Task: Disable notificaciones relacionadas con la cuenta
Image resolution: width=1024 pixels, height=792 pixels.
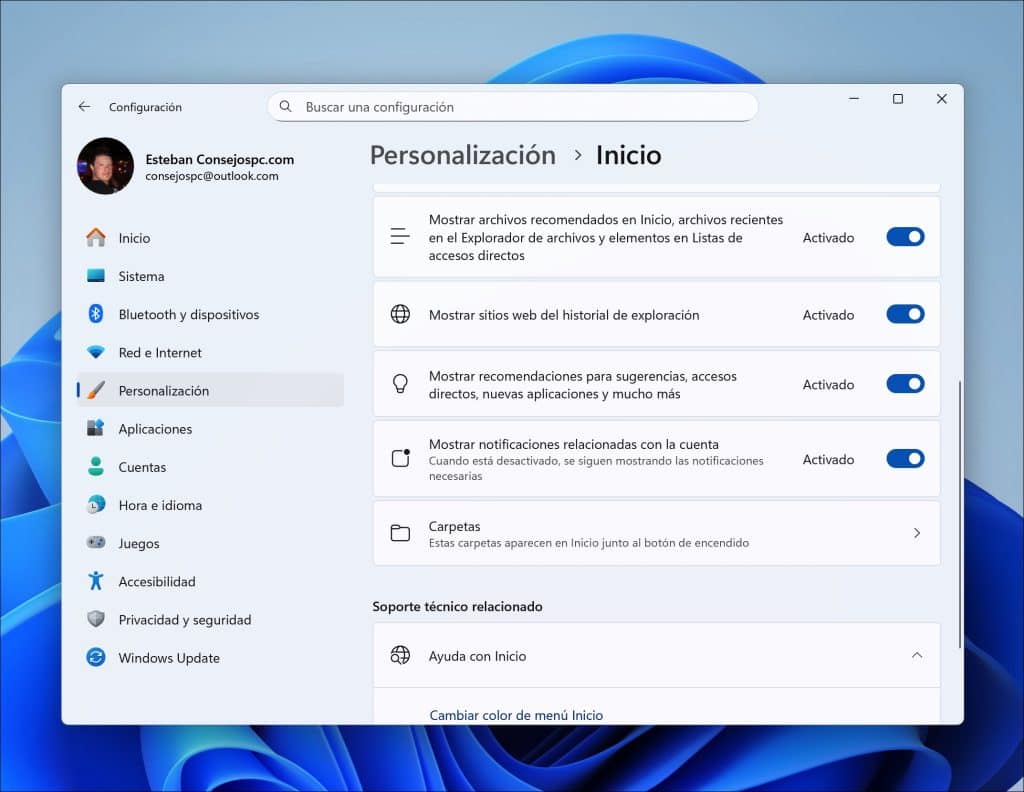Action: coord(904,458)
